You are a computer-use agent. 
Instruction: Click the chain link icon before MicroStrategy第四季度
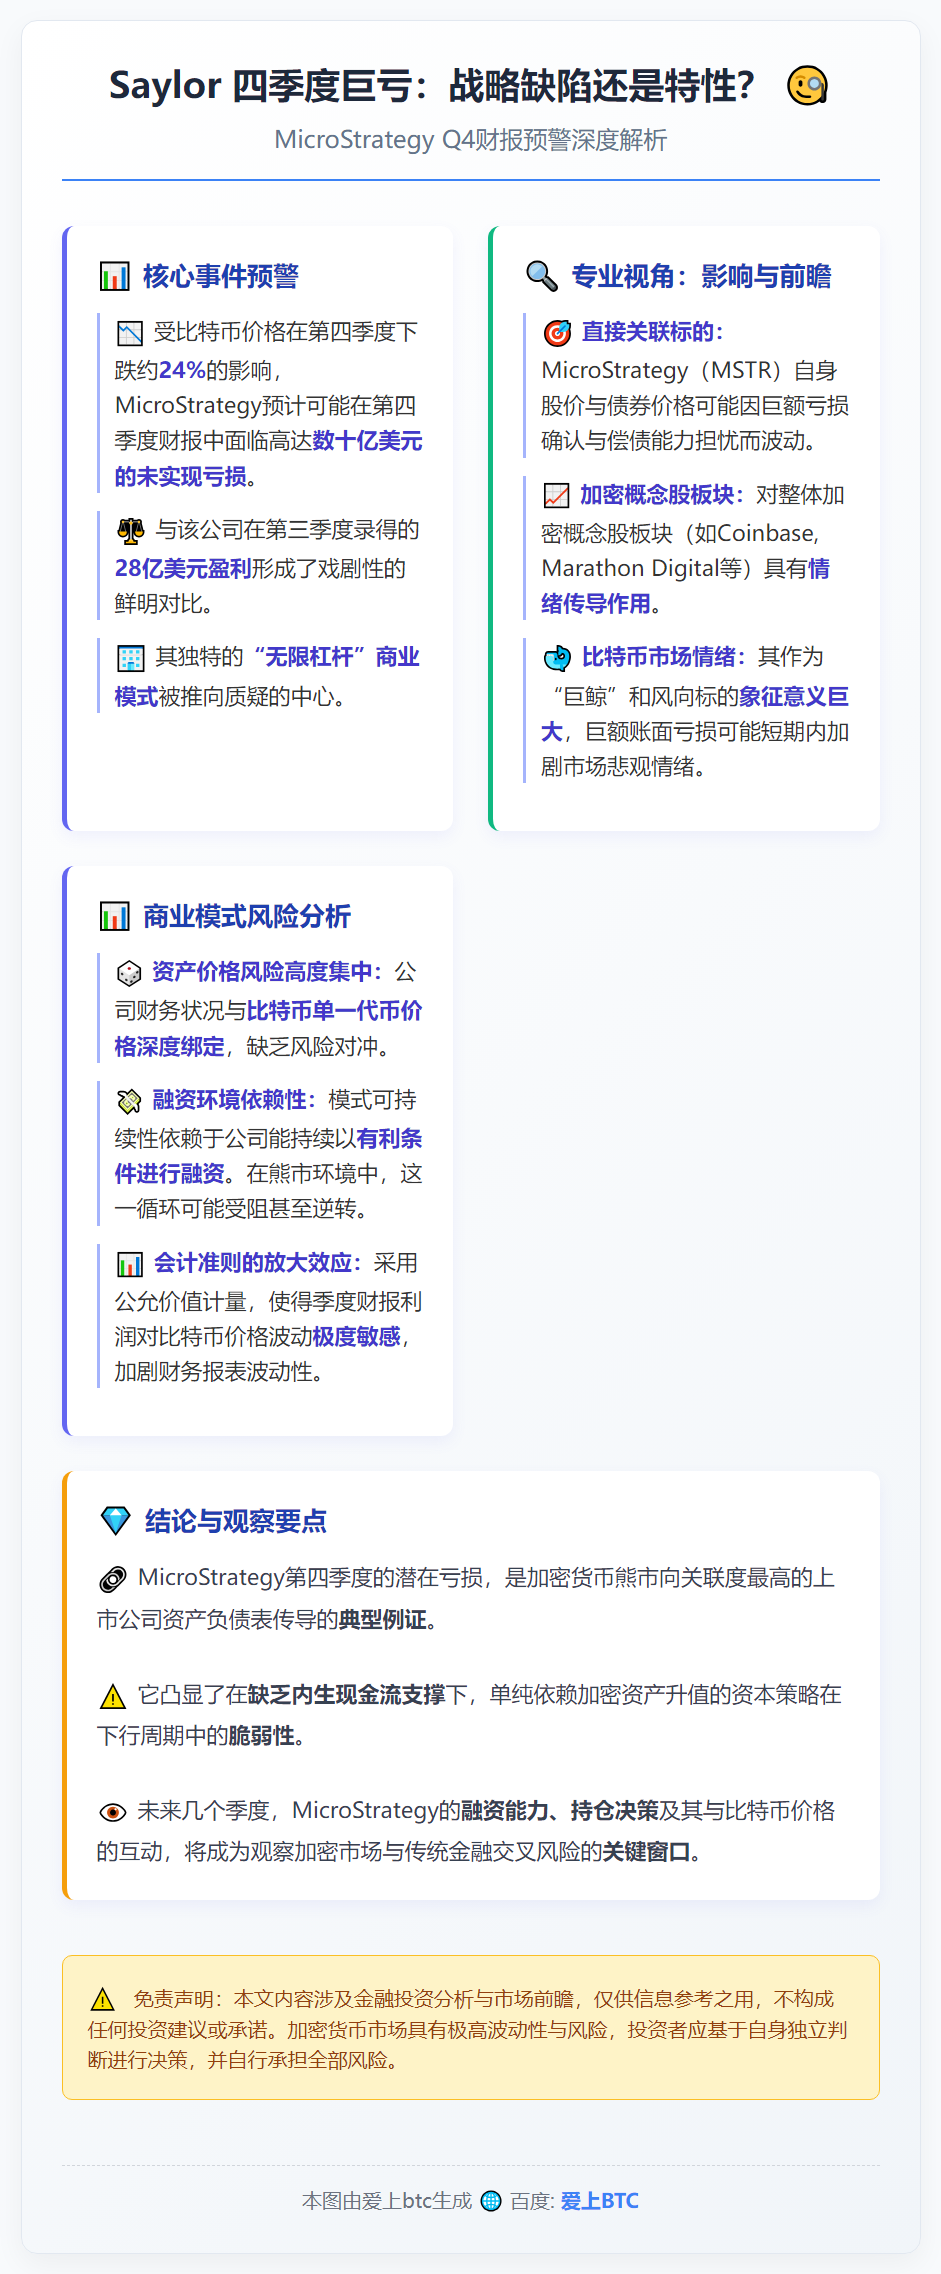pos(113,1579)
